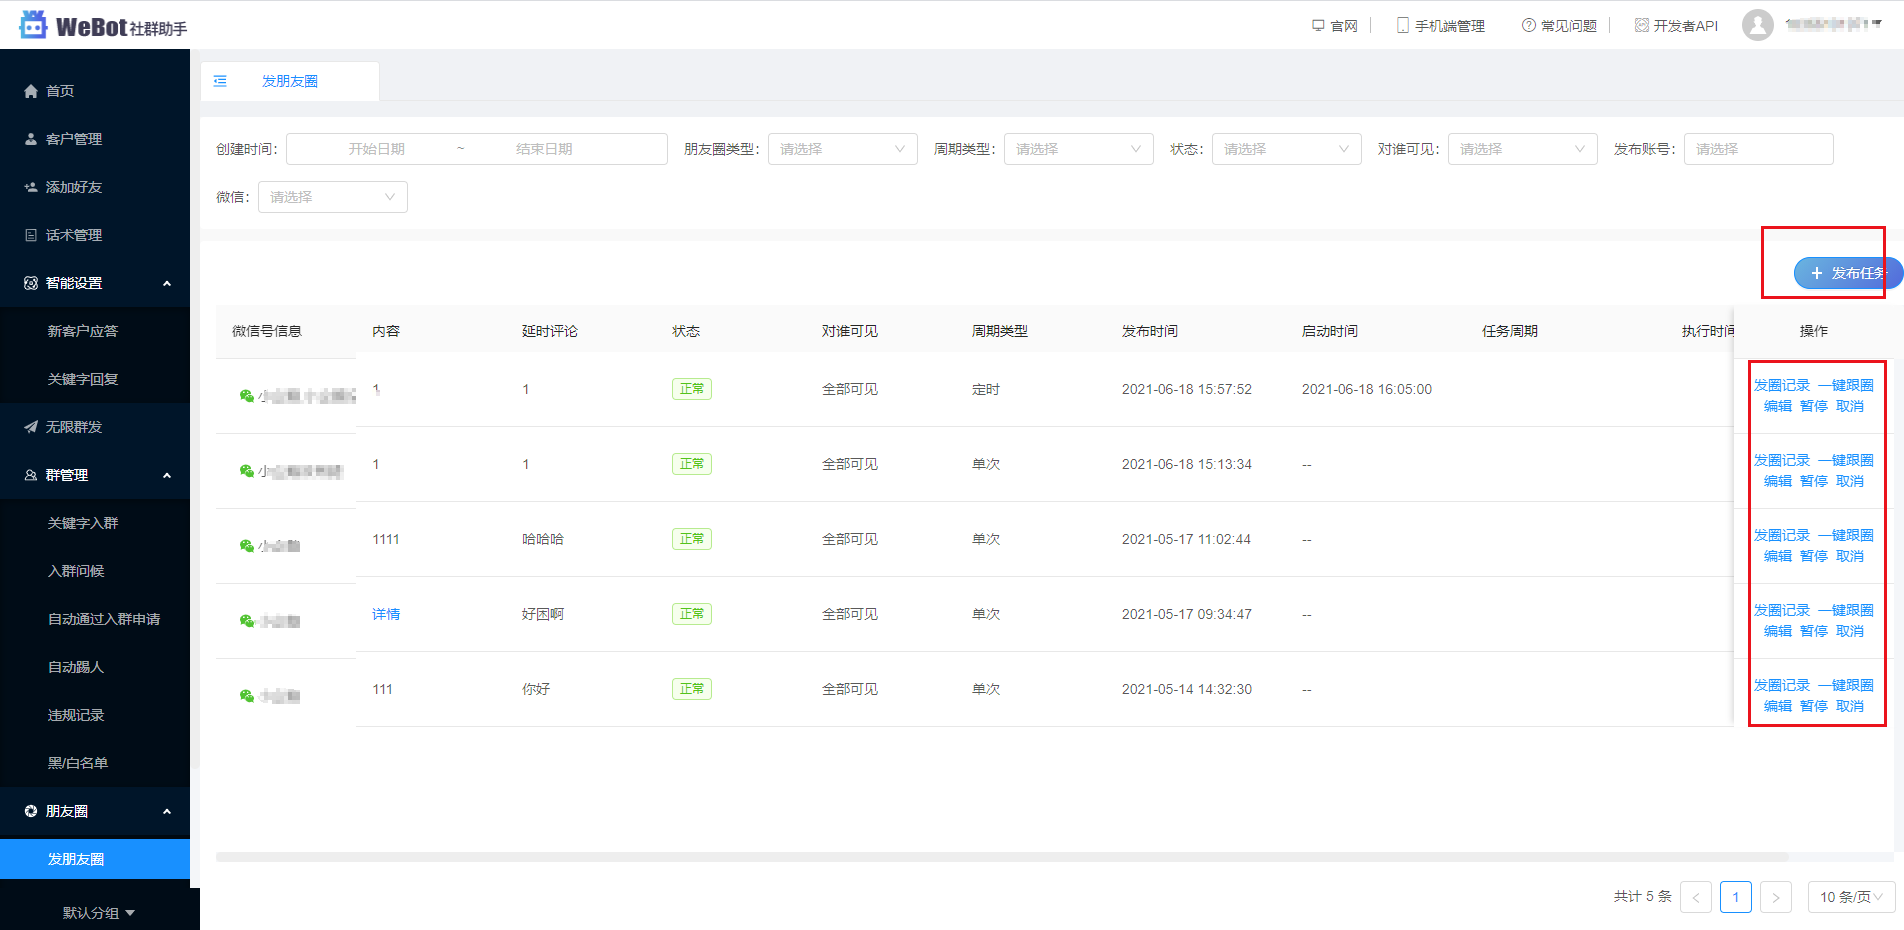The height and width of the screenshot is (930, 1904).
Task: Cancel the last task using 取消
Action: (x=1849, y=705)
